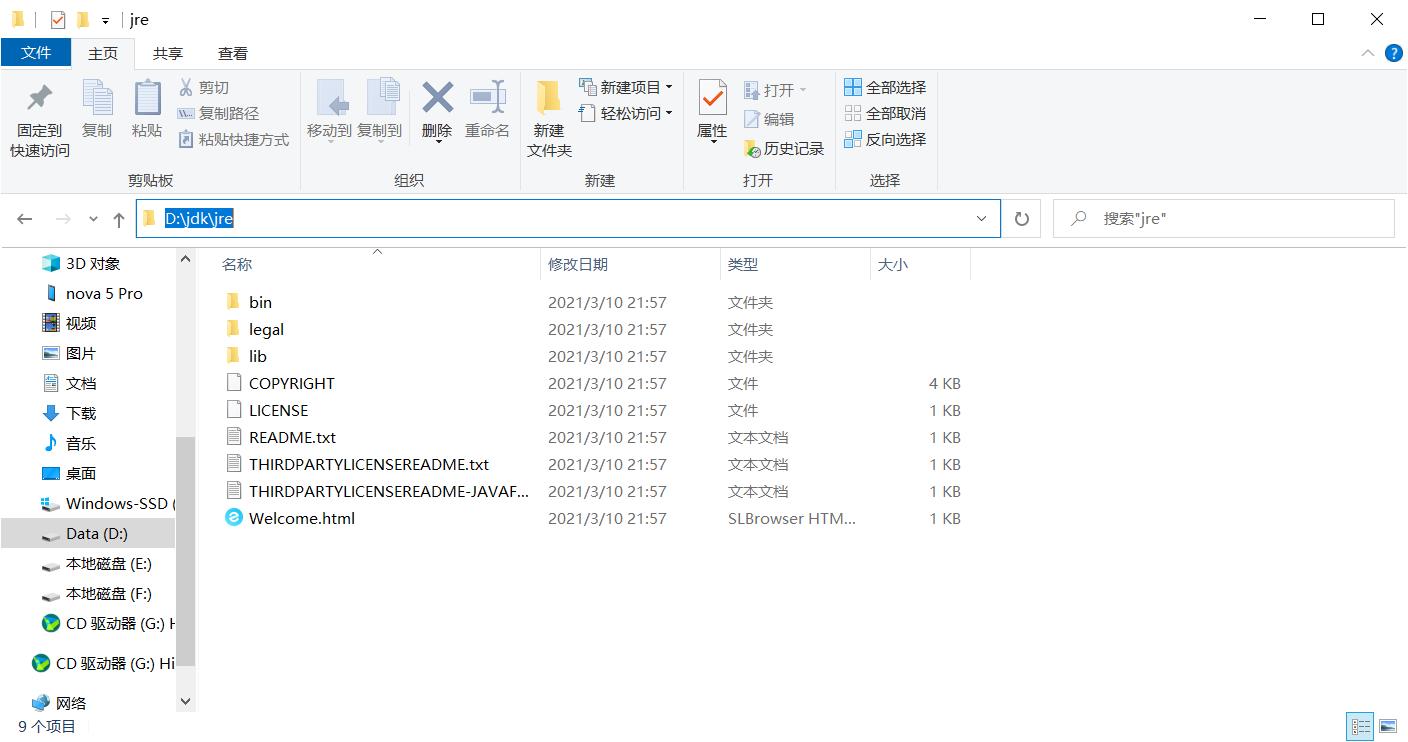Click the Rename (重命名) icon
Screen dimensions: 1408x742
pyautogui.click(x=487, y=98)
